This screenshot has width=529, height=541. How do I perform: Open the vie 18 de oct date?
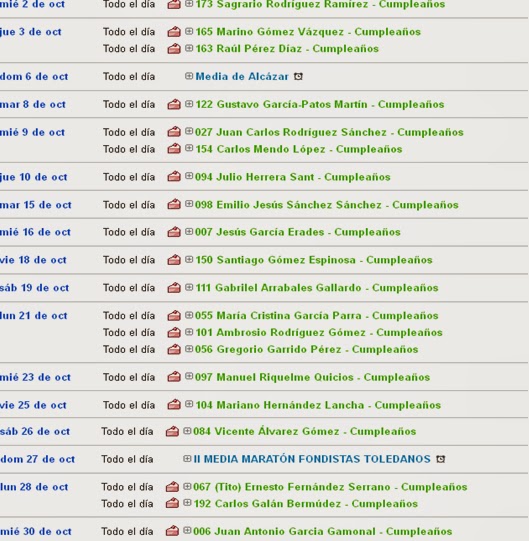[x=33, y=260]
